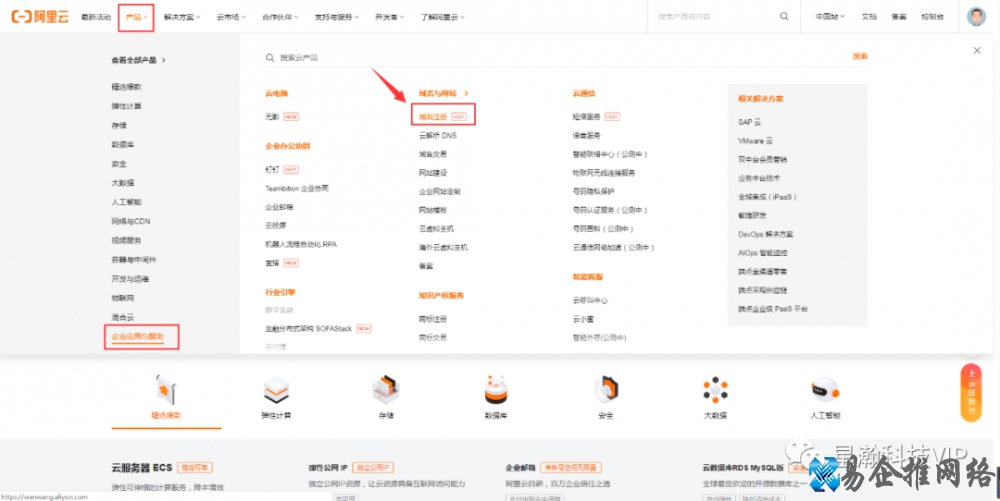Image resolution: width=1000 pixels, height=501 pixels.
Task: Expand the 解决方案 navigation dropdown
Action: click(182, 17)
